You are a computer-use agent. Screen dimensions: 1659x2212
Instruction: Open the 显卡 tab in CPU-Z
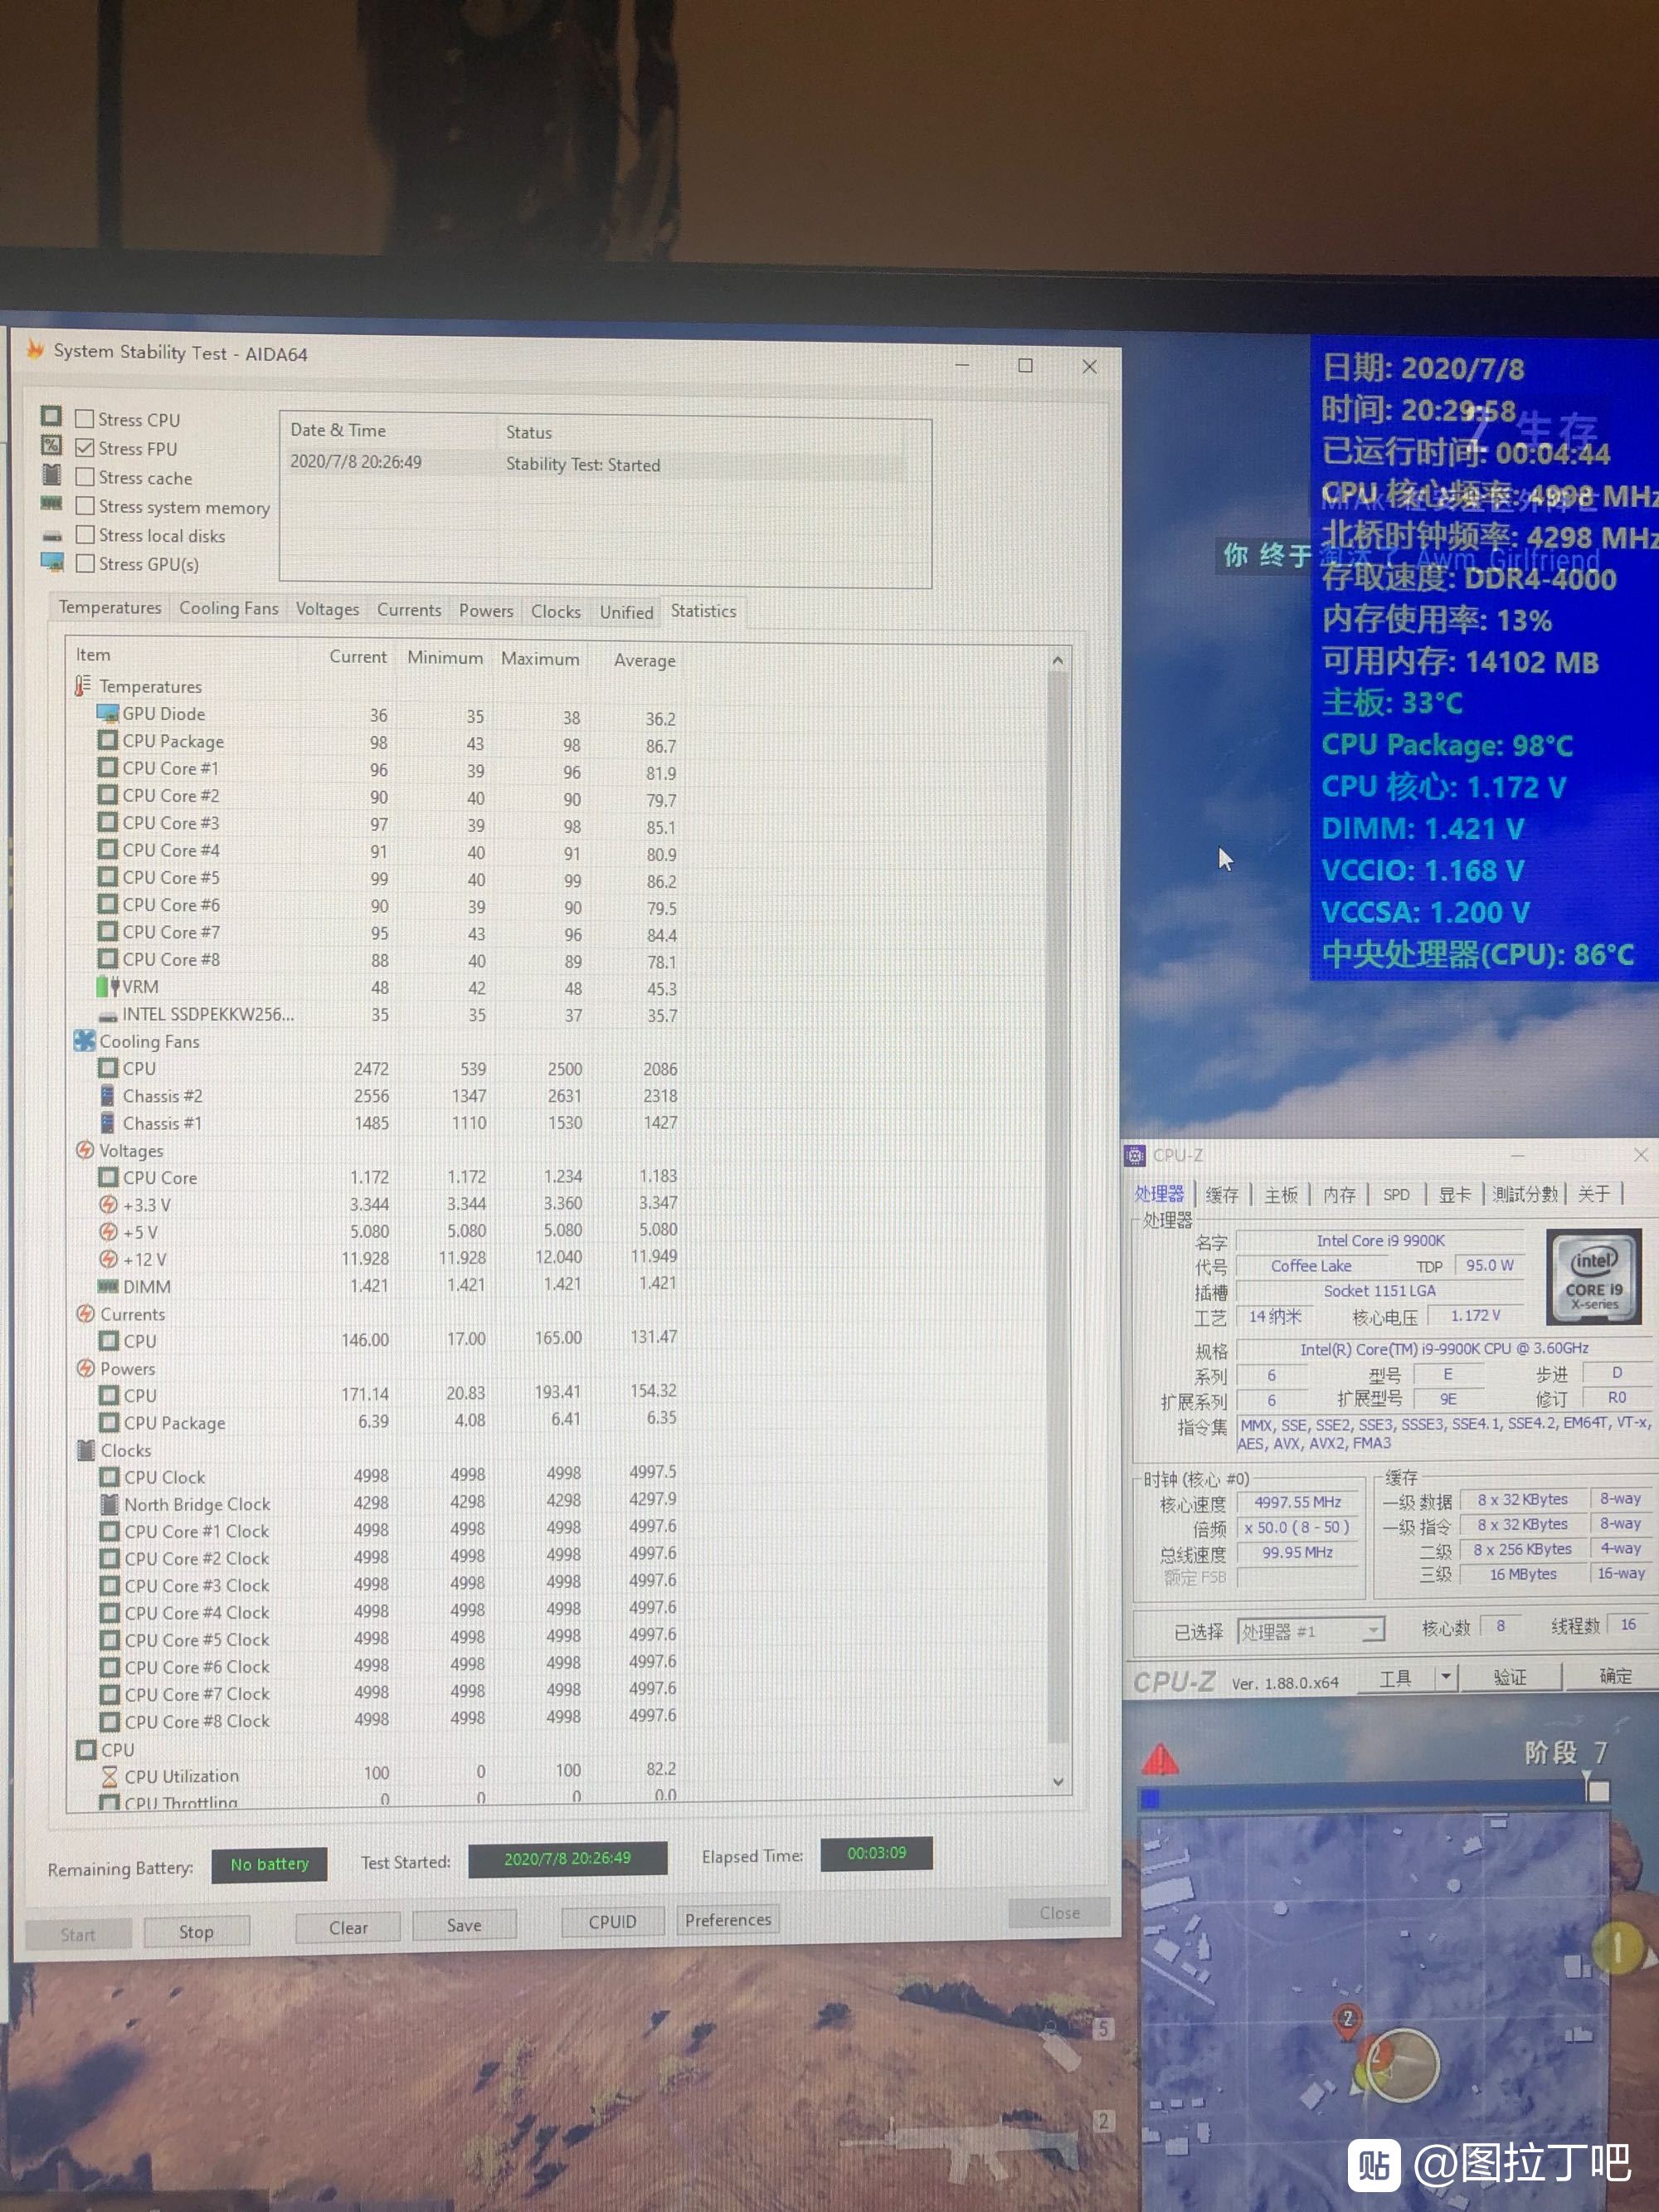(x=1455, y=1195)
